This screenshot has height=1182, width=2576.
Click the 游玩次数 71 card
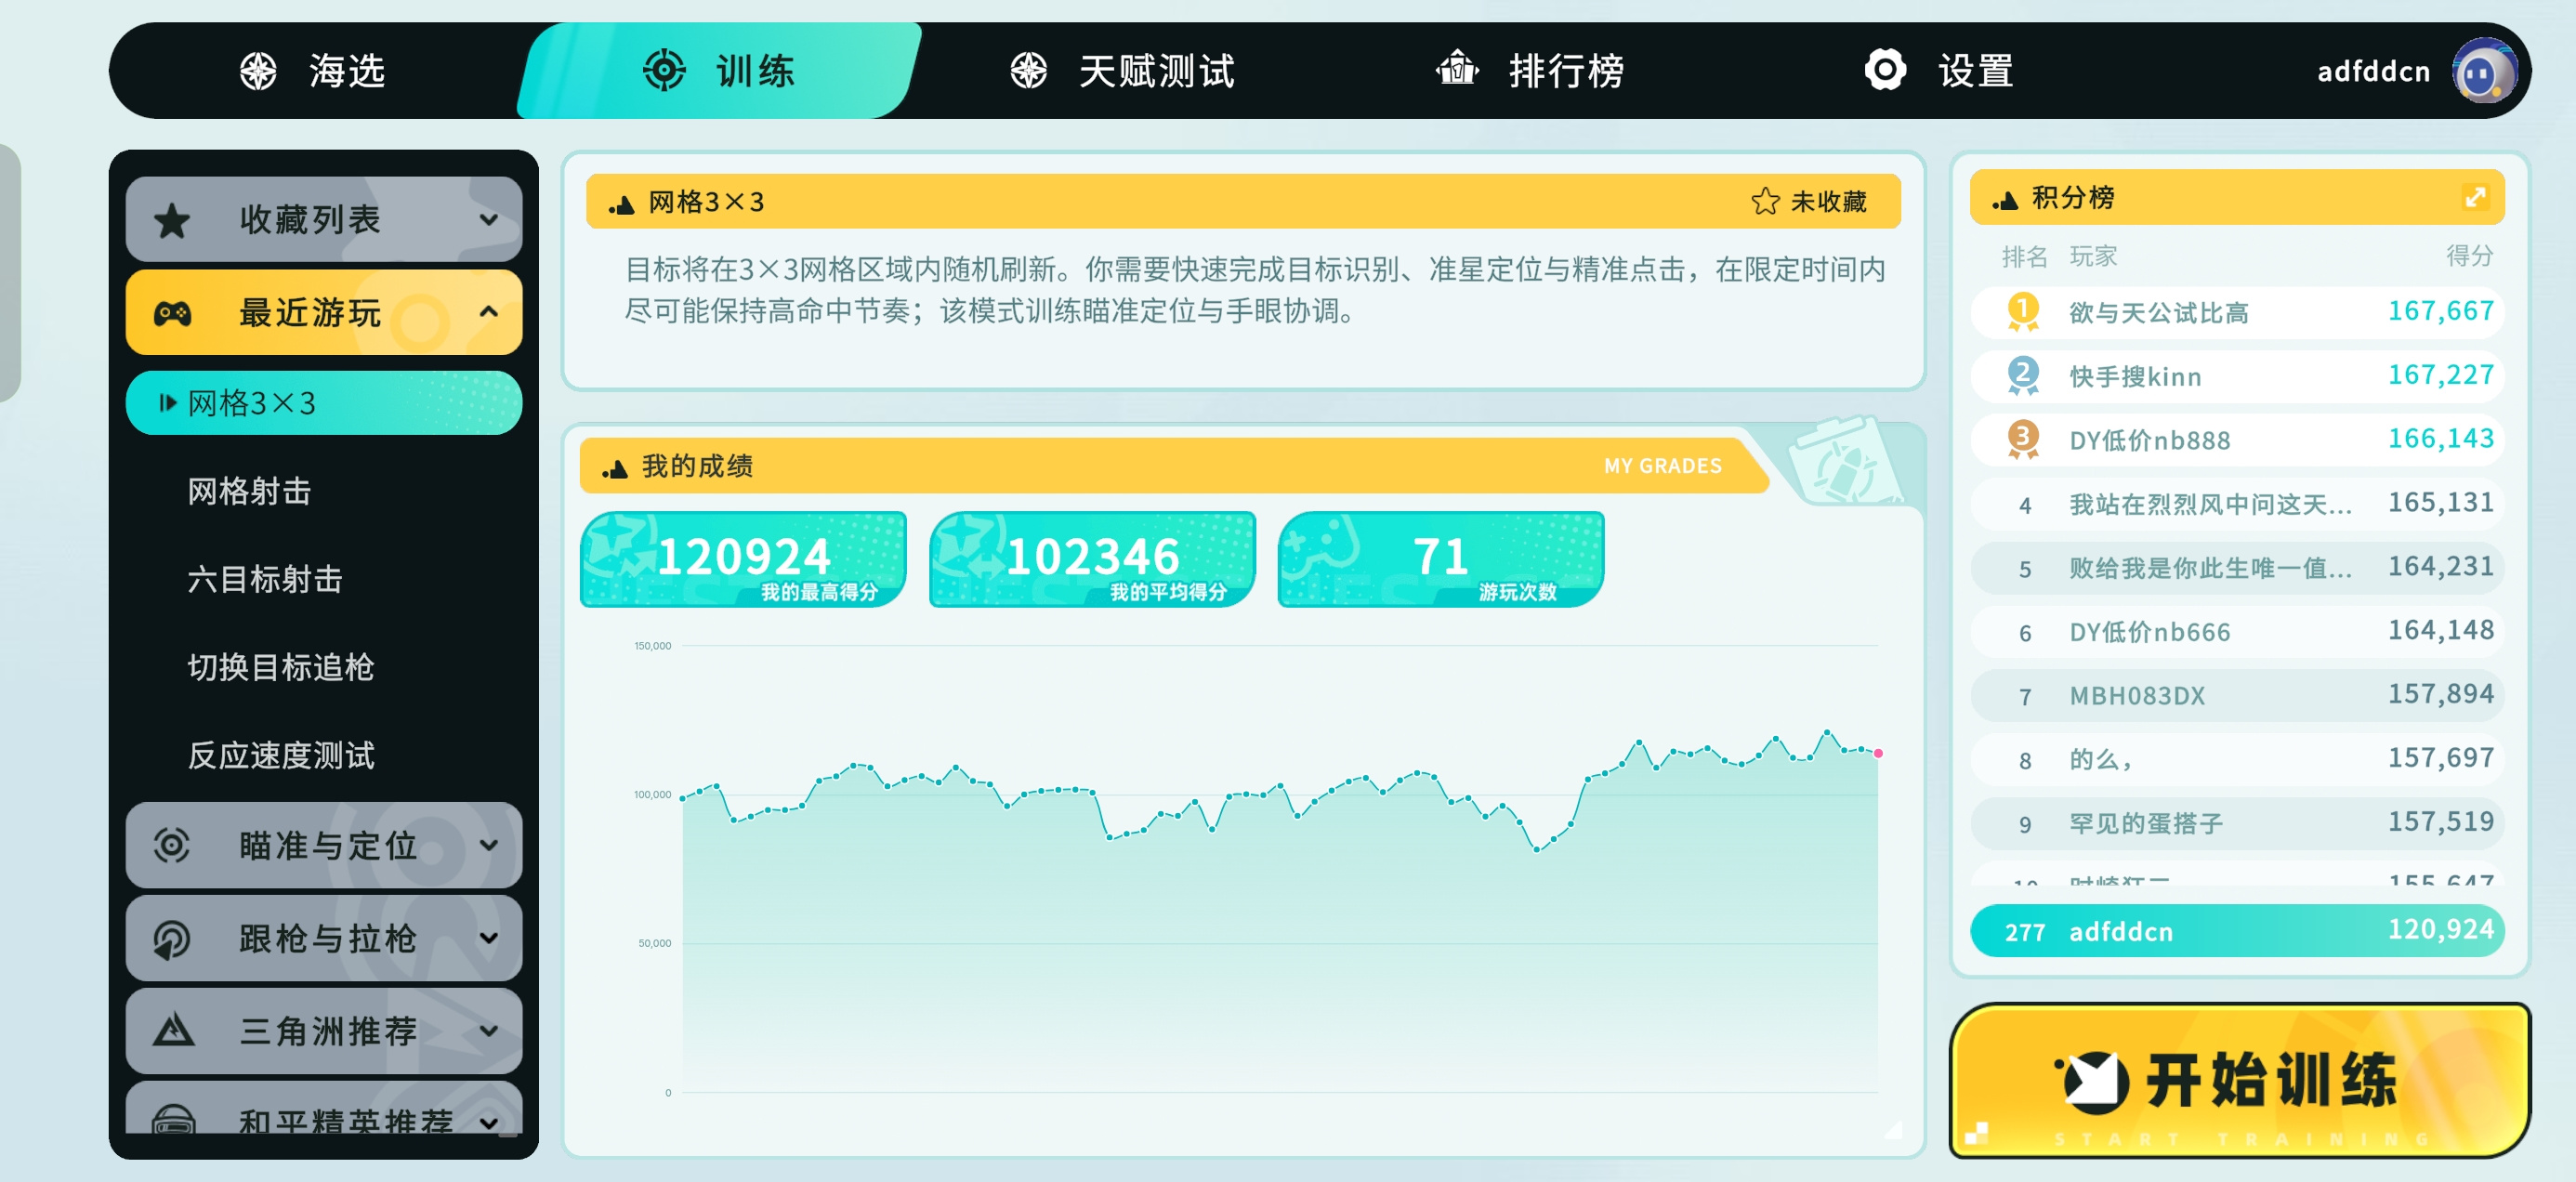tap(1441, 559)
